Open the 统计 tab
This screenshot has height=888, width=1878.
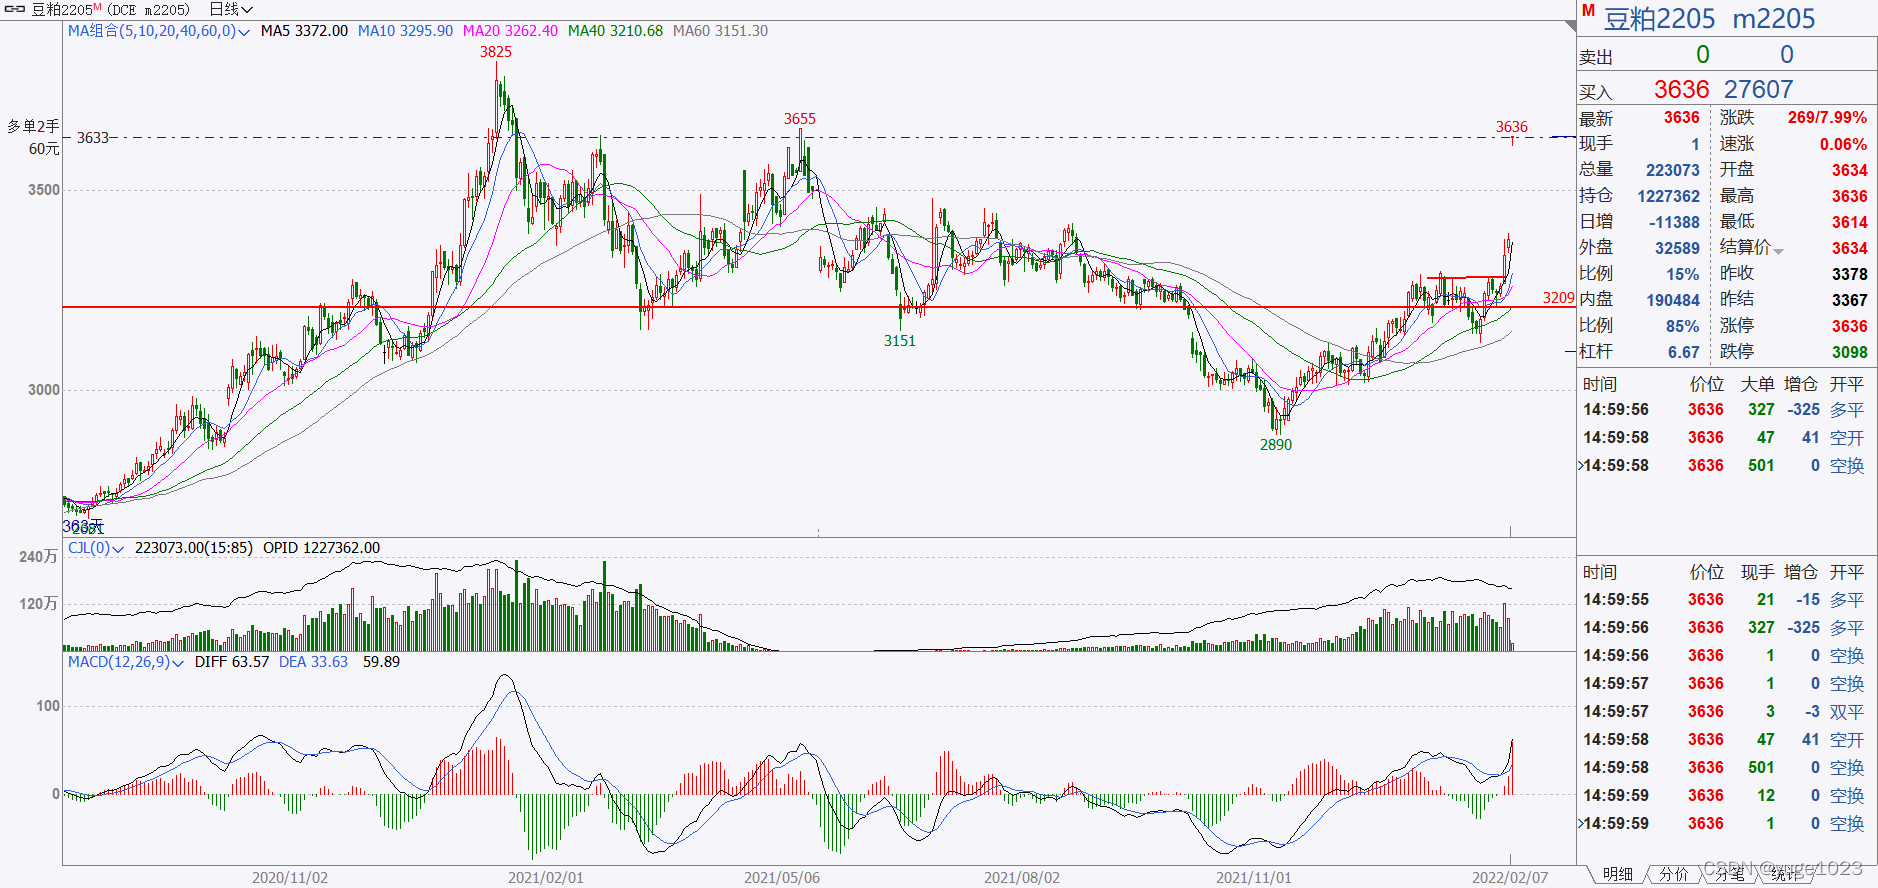[1786, 874]
